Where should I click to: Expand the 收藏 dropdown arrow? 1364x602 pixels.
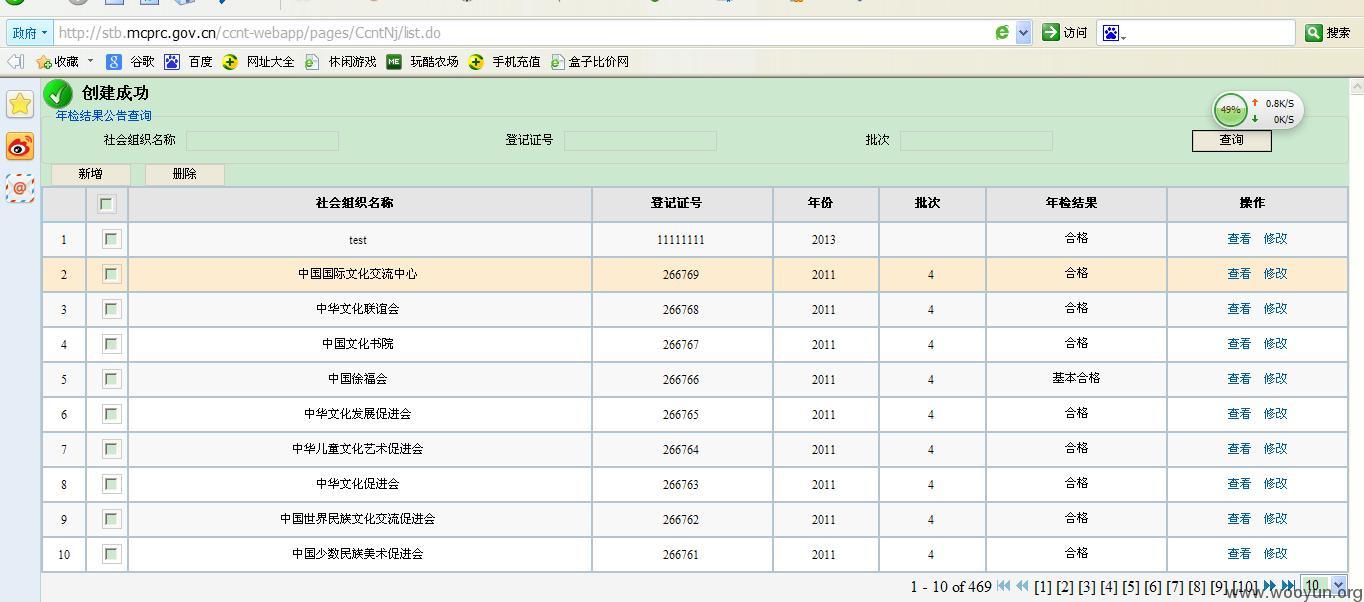click(90, 62)
